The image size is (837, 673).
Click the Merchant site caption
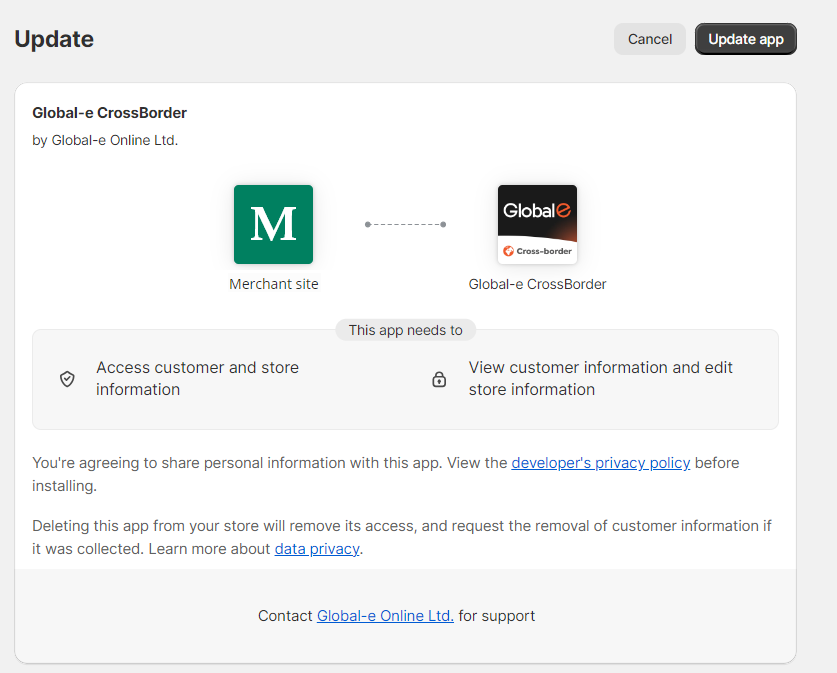pyautogui.click(x=273, y=284)
